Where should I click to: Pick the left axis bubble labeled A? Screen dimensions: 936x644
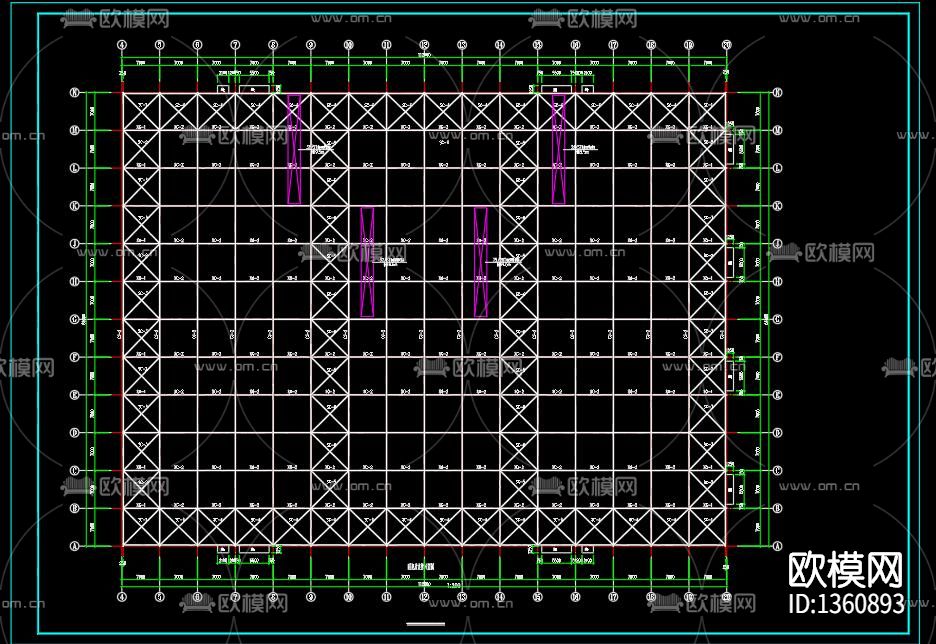75,546
